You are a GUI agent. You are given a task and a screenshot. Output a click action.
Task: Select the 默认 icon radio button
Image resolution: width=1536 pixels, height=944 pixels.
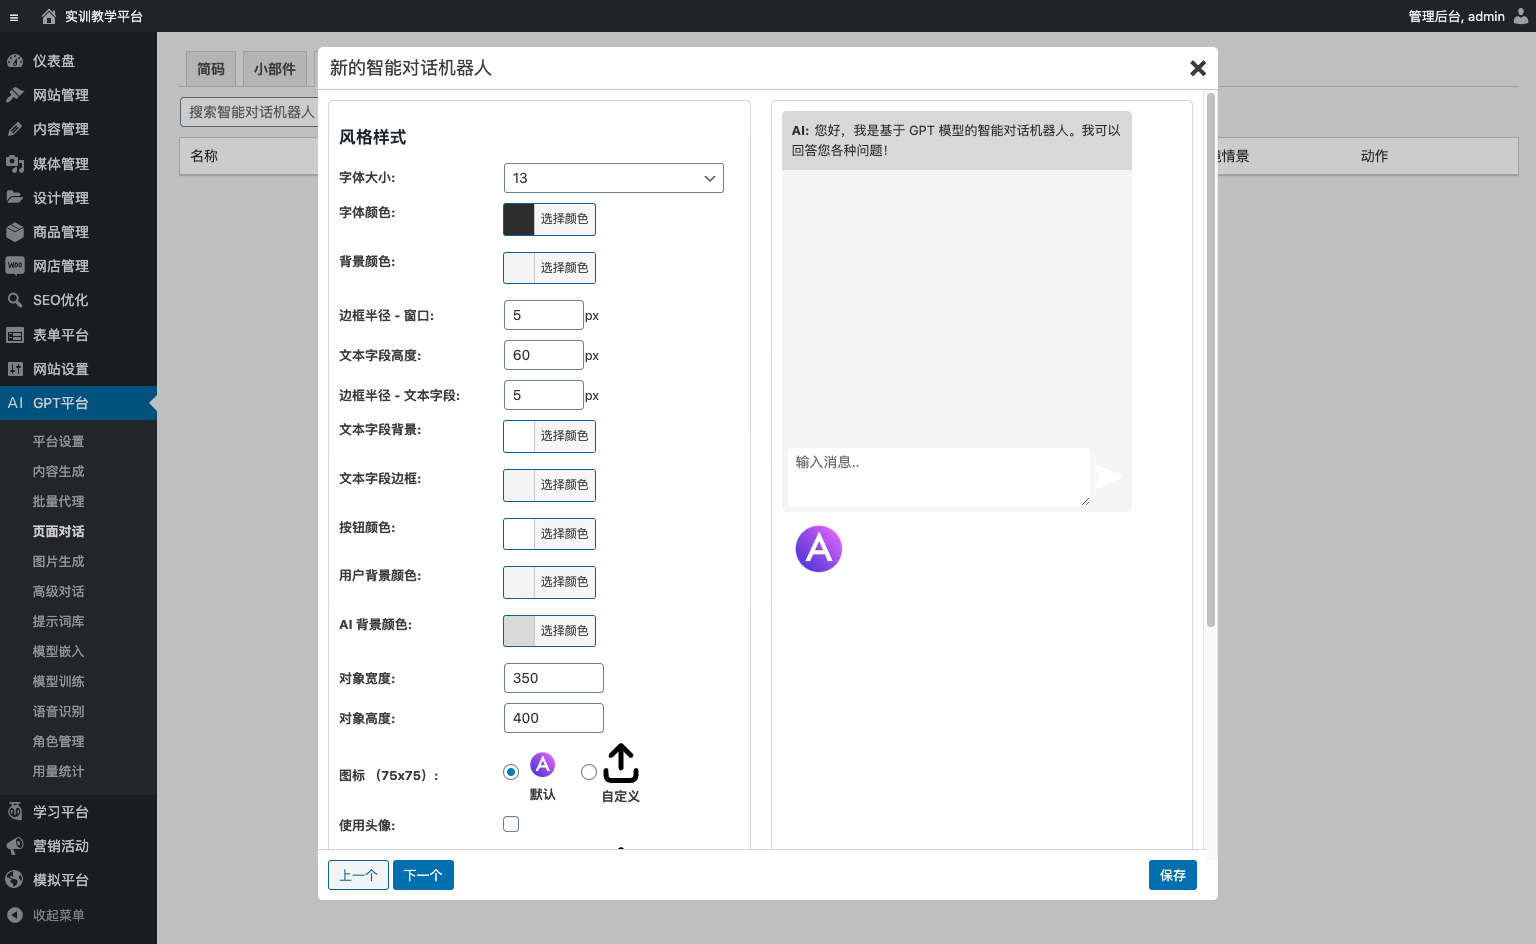tap(511, 772)
